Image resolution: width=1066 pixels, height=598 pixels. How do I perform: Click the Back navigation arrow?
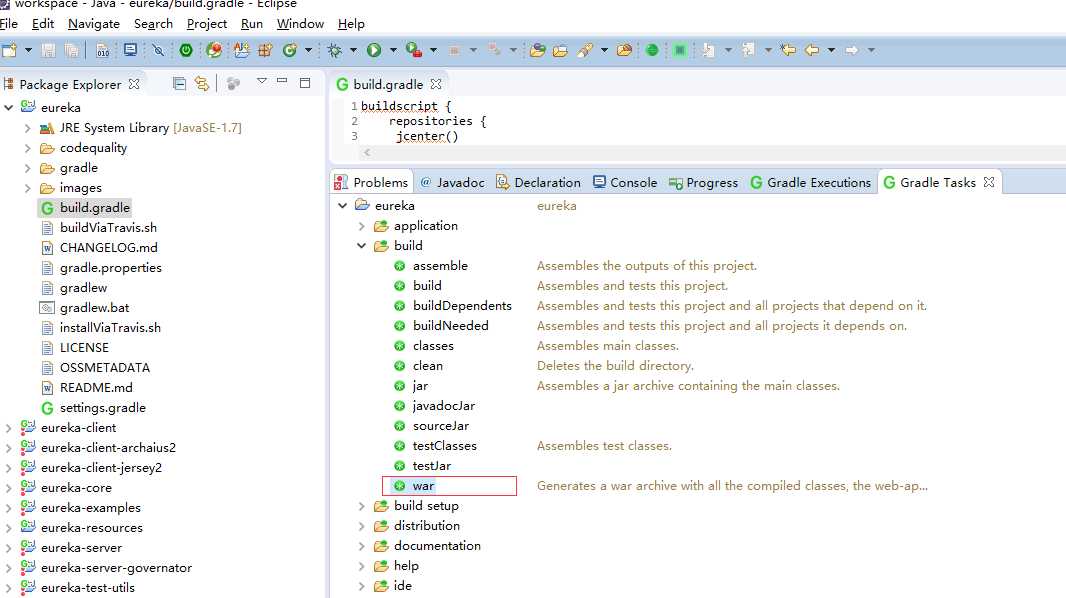pyautogui.click(x=812, y=50)
